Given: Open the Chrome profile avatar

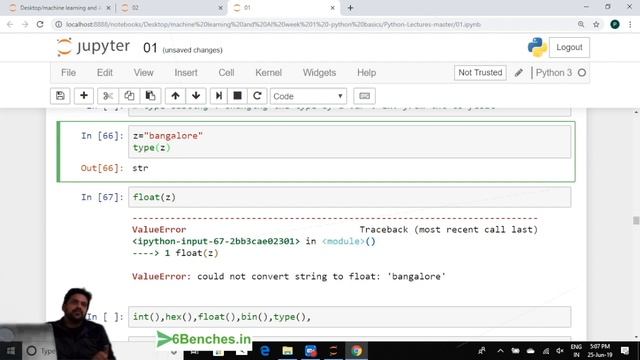Looking at the screenshot, I should 615,24.
